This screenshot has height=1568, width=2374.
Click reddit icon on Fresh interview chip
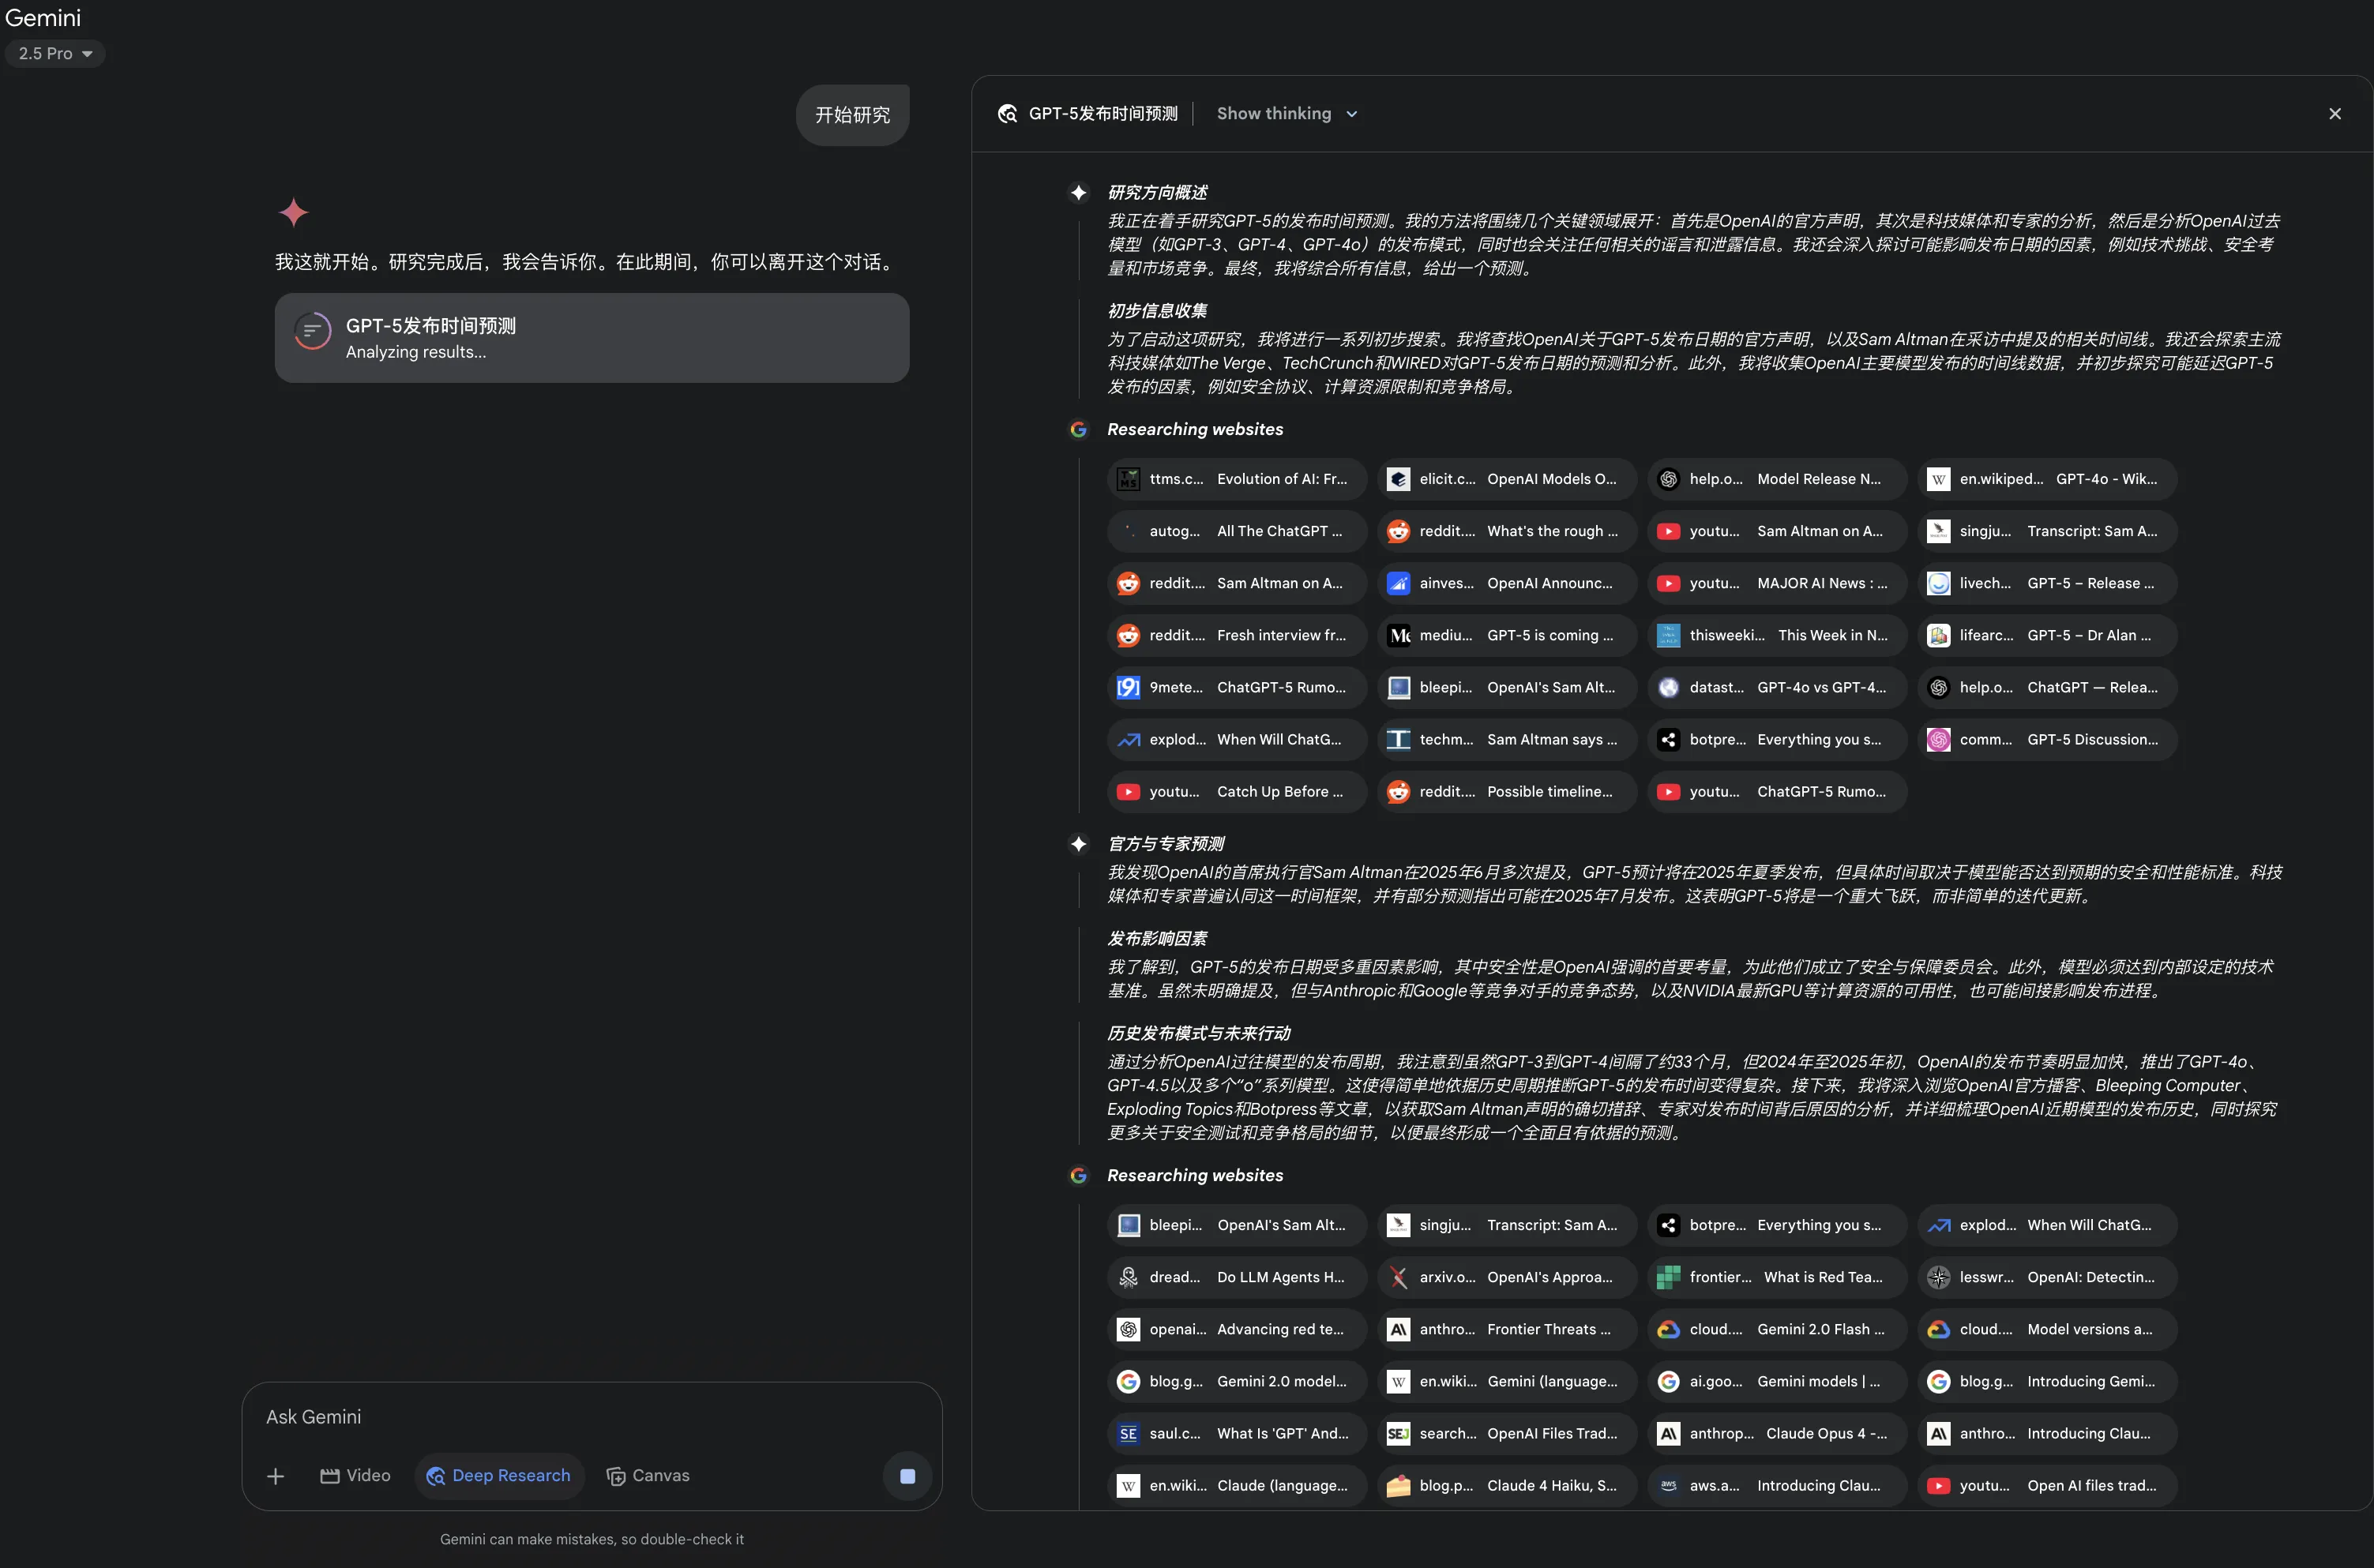tap(1128, 635)
